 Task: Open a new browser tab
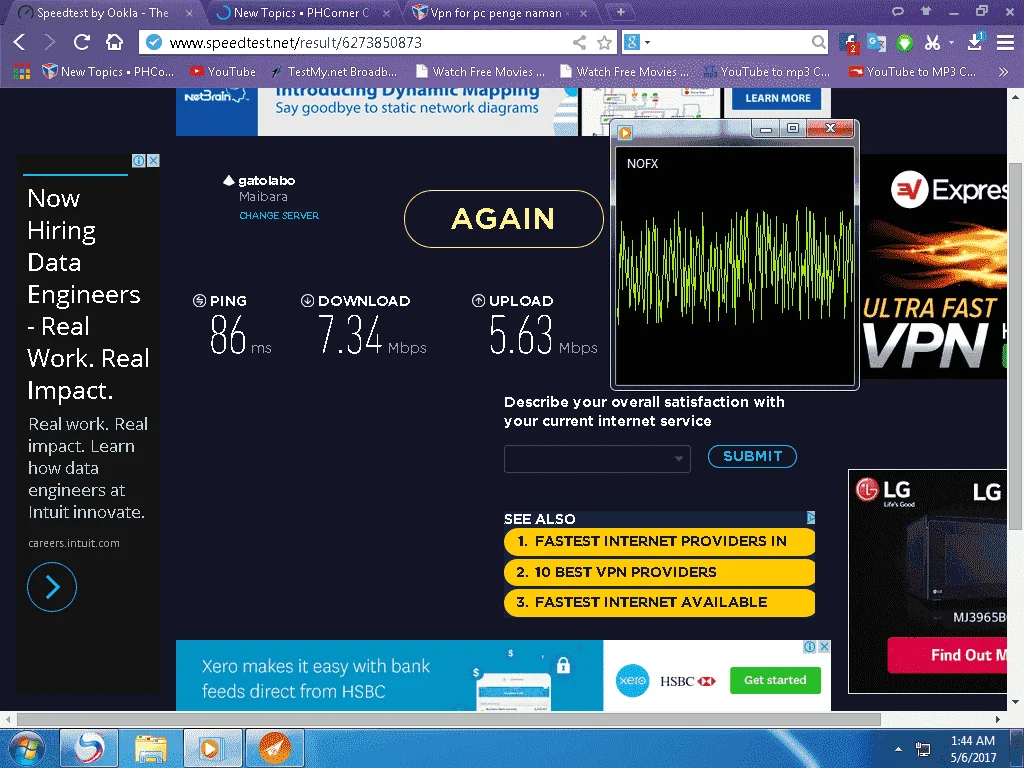(620, 12)
